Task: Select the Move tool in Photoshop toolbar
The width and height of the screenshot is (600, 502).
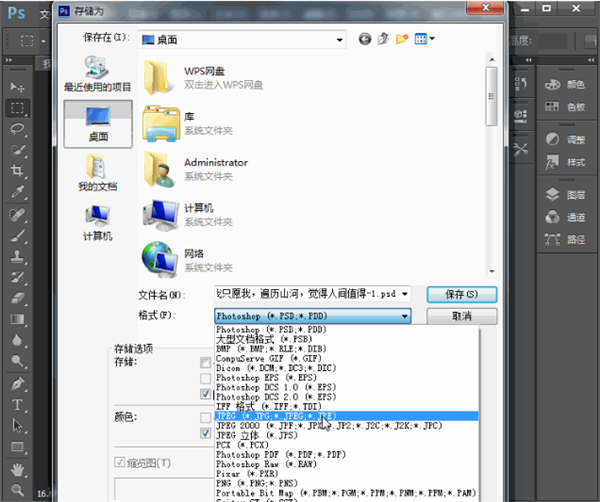Action: click(17, 87)
